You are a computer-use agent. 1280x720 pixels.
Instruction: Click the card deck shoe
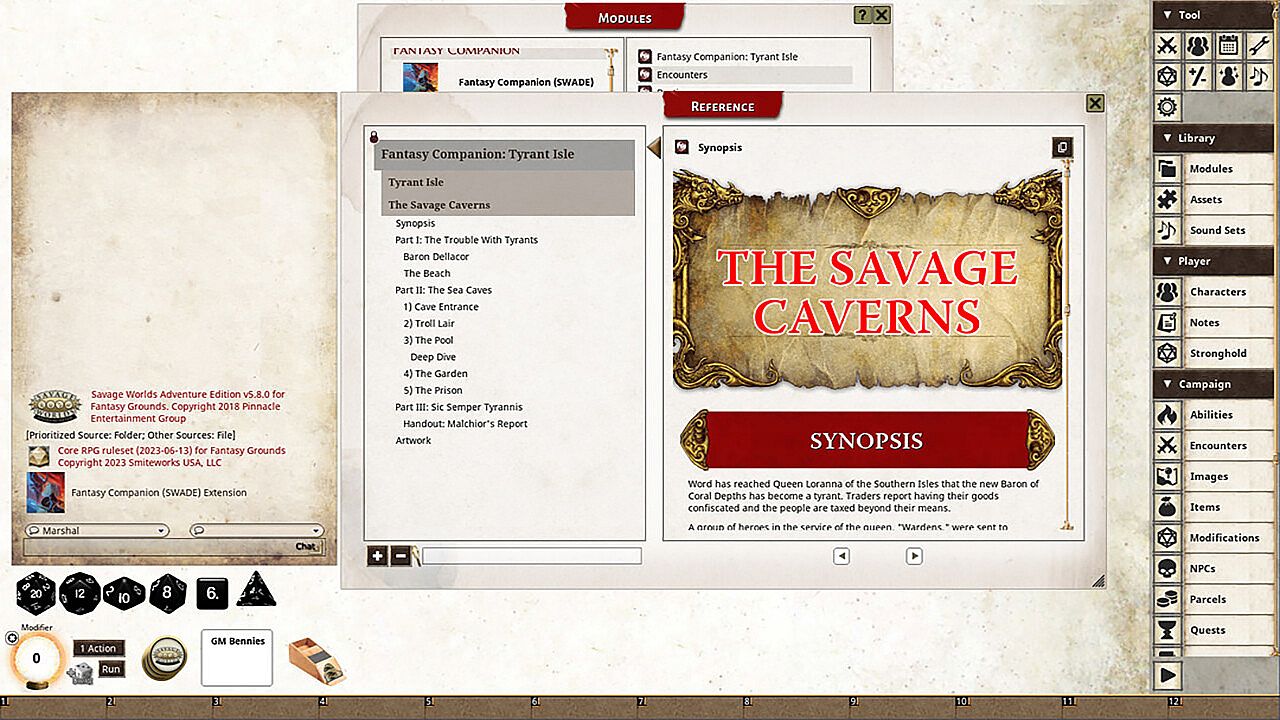(316, 661)
